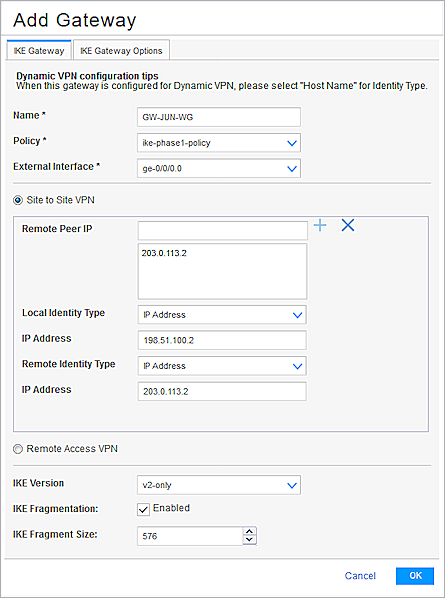This screenshot has height=598, width=445.
Task: Focus the empty Remote Peer IP field
Action: [x=223, y=230]
